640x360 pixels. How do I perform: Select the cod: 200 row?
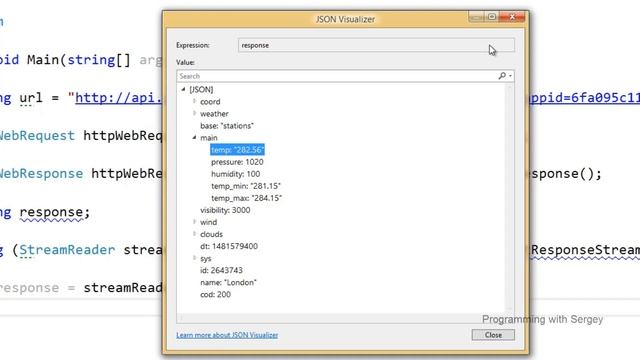(x=216, y=294)
